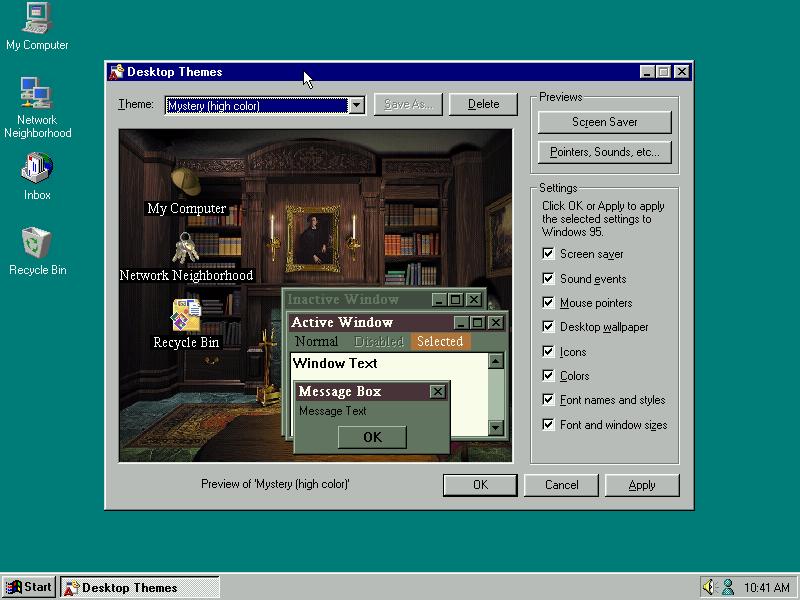Uncheck the Colors setting

point(548,376)
